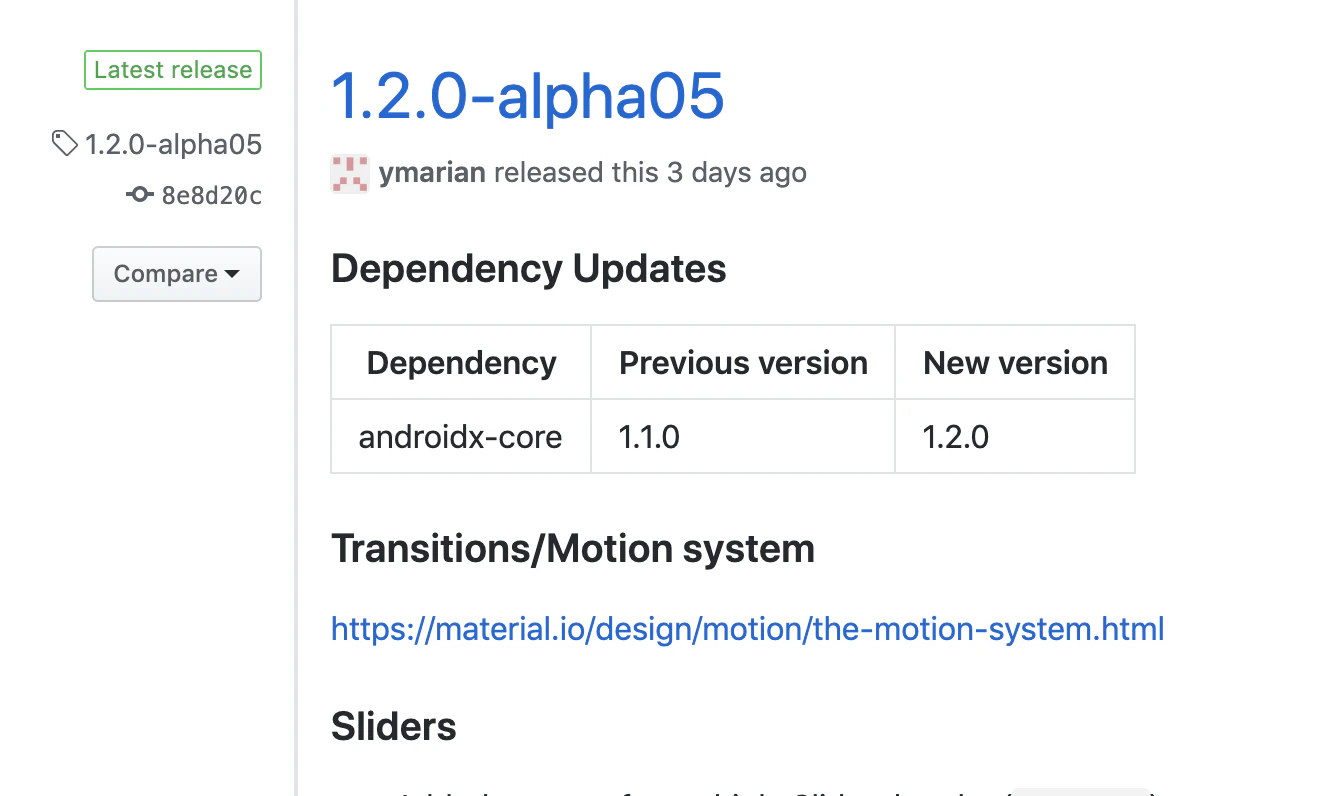1324x796 pixels.
Task: Click the commit icon next to 8e8d20c
Action: tap(140, 194)
